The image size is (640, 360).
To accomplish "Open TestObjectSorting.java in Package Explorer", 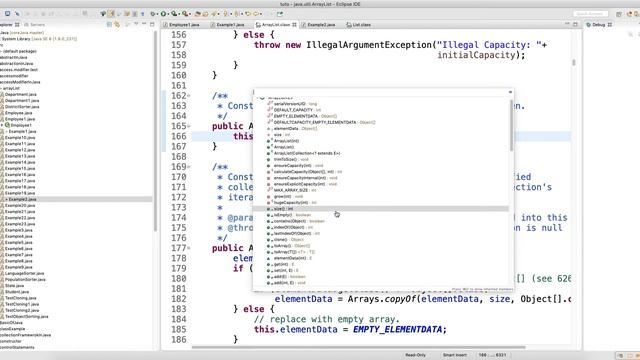I will coord(27,316).
